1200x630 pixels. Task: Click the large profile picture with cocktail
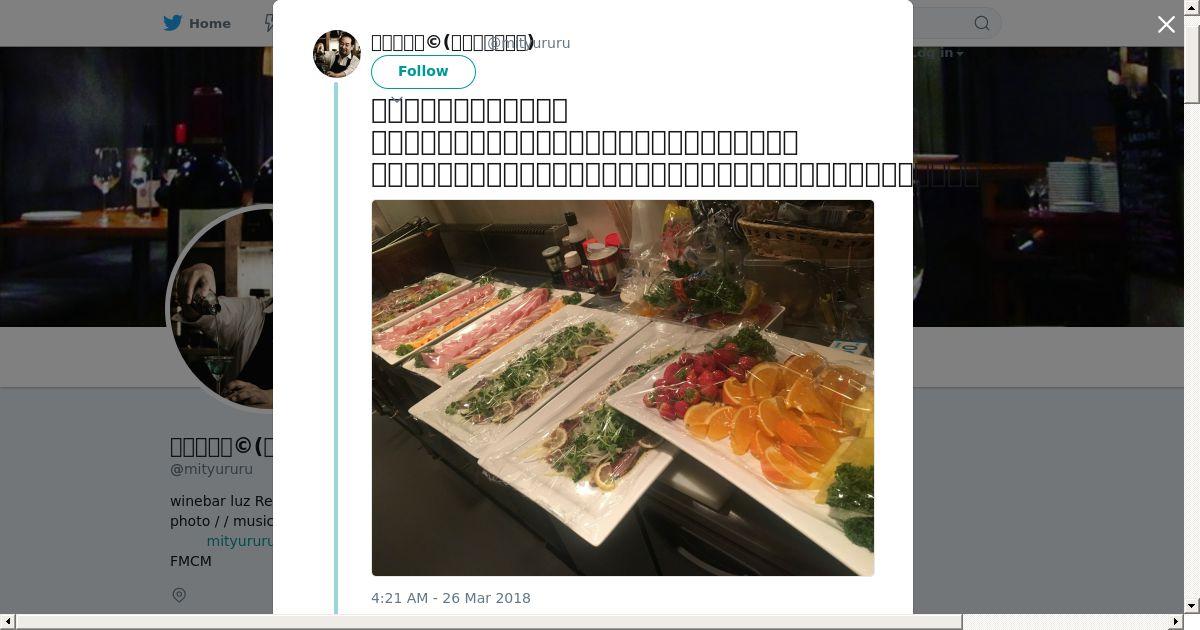point(222,308)
